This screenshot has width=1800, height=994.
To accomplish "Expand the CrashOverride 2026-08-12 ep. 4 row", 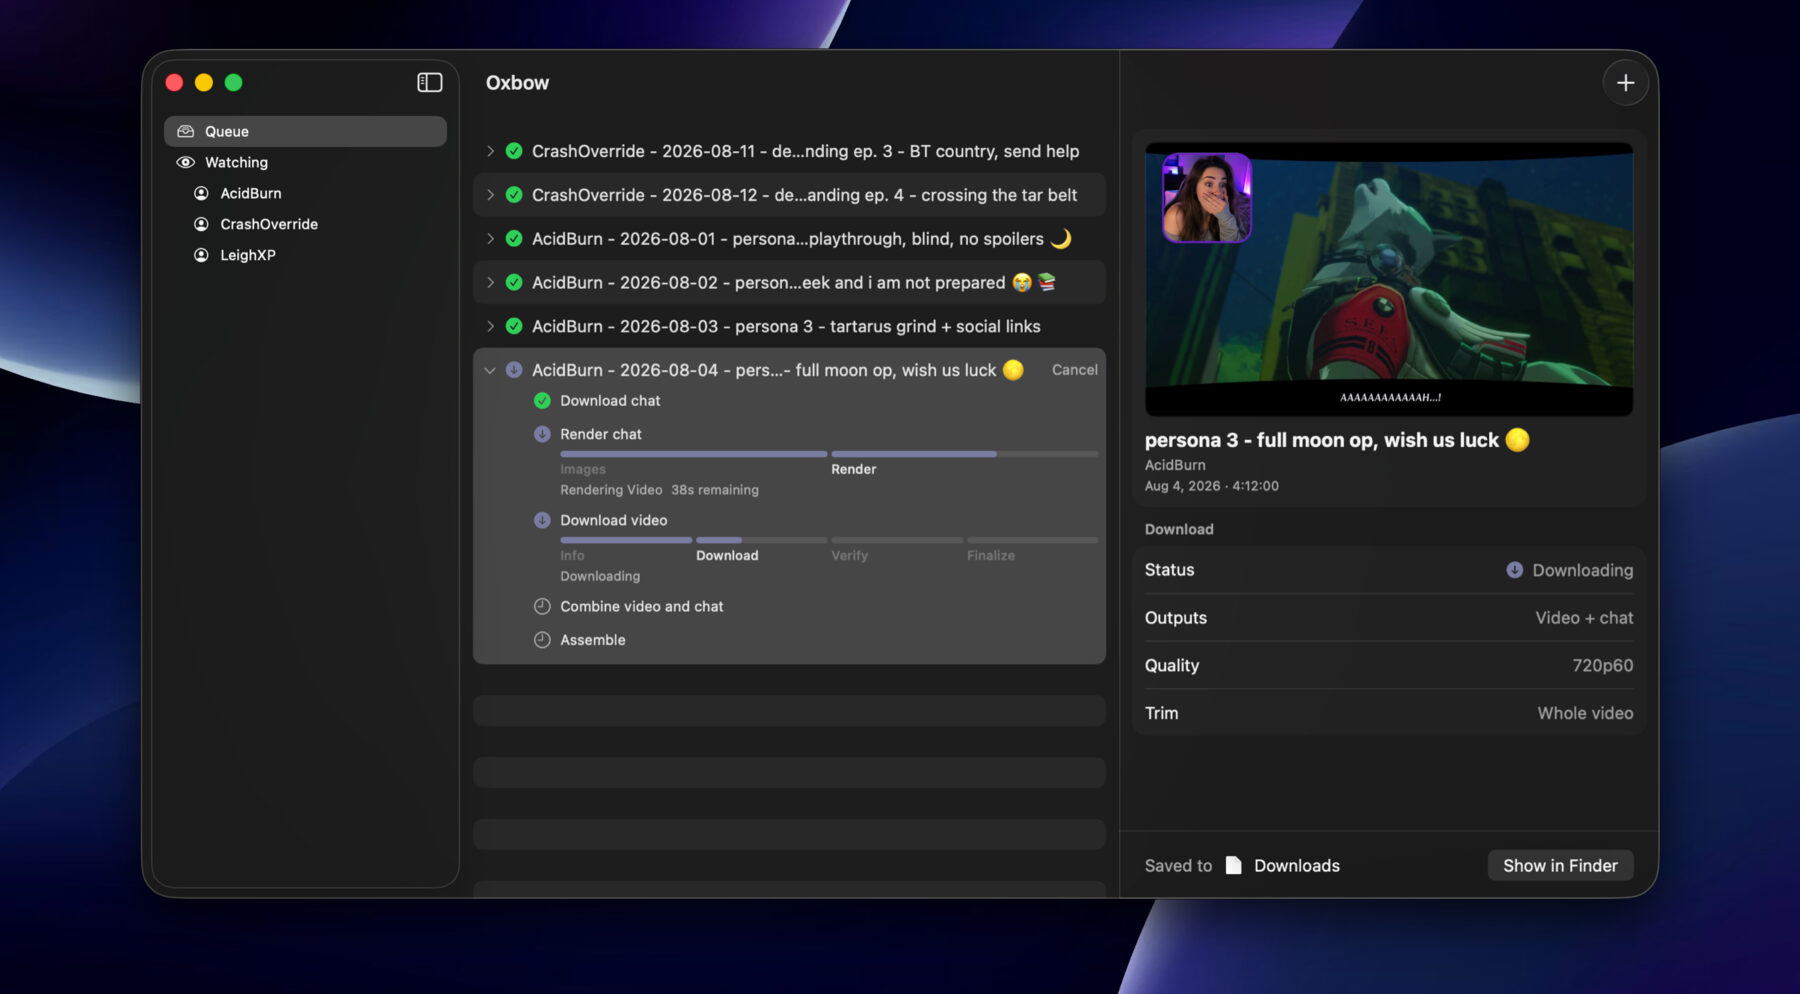I will [490, 195].
